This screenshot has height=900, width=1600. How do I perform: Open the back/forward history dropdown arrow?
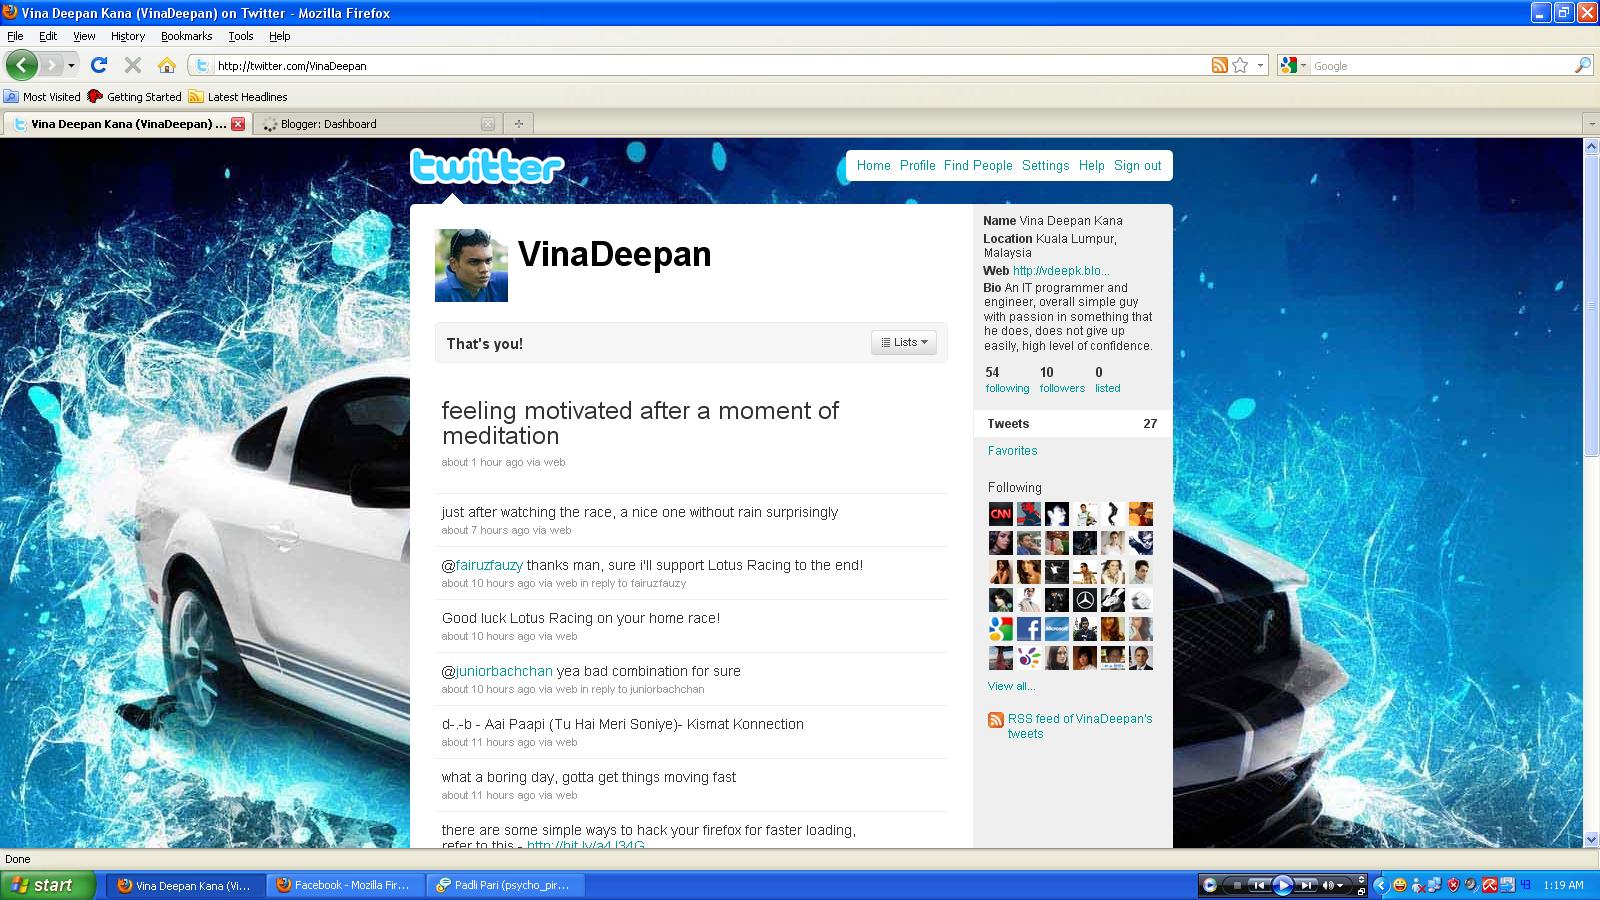(x=71, y=65)
